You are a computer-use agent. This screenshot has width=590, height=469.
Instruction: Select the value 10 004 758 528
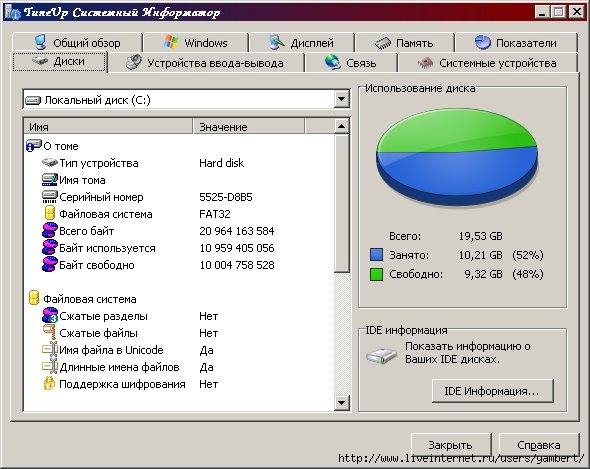pyautogui.click(x=237, y=265)
